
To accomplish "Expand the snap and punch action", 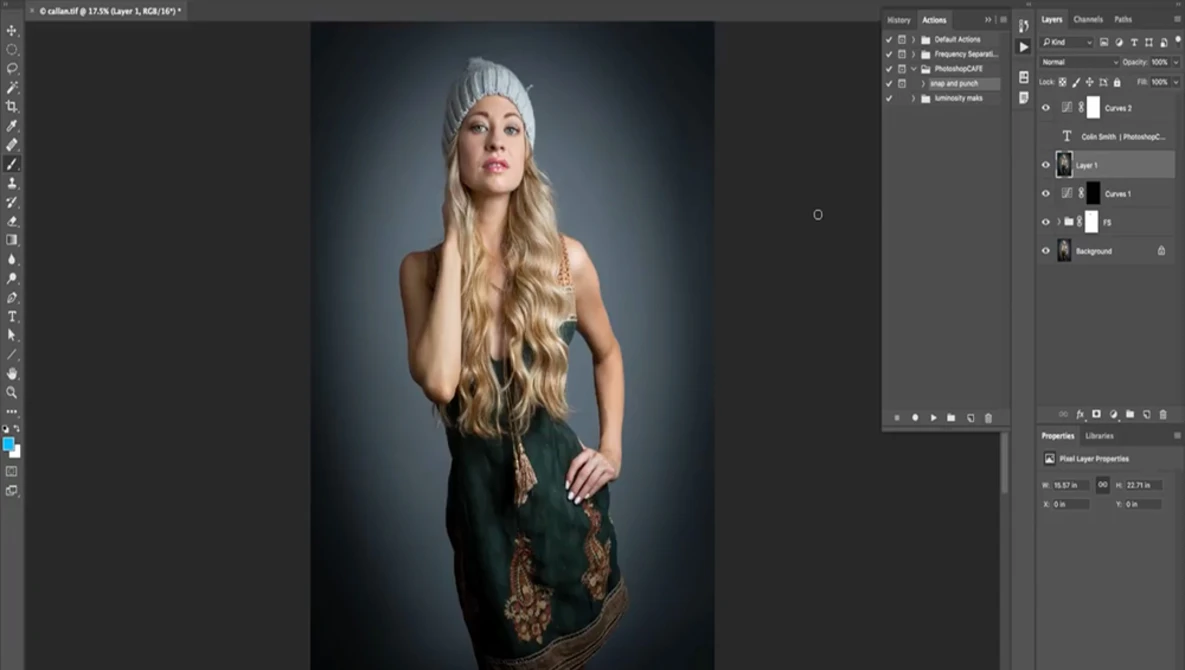I will coord(923,84).
